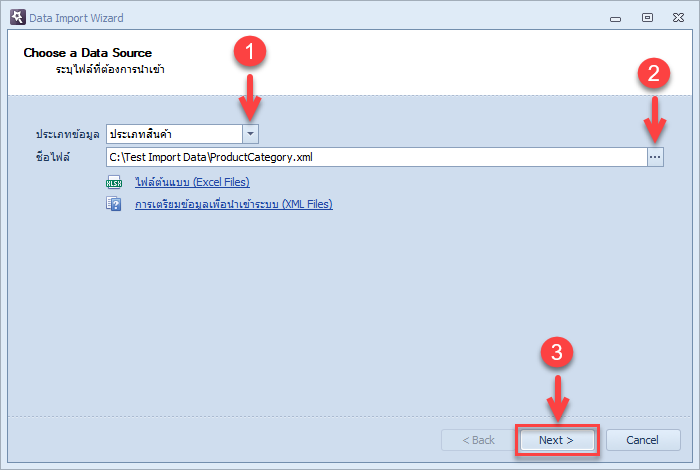Click the 'ชื่อไฟล์' label
Viewport: 700px width, 470px height.
(53, 157)
